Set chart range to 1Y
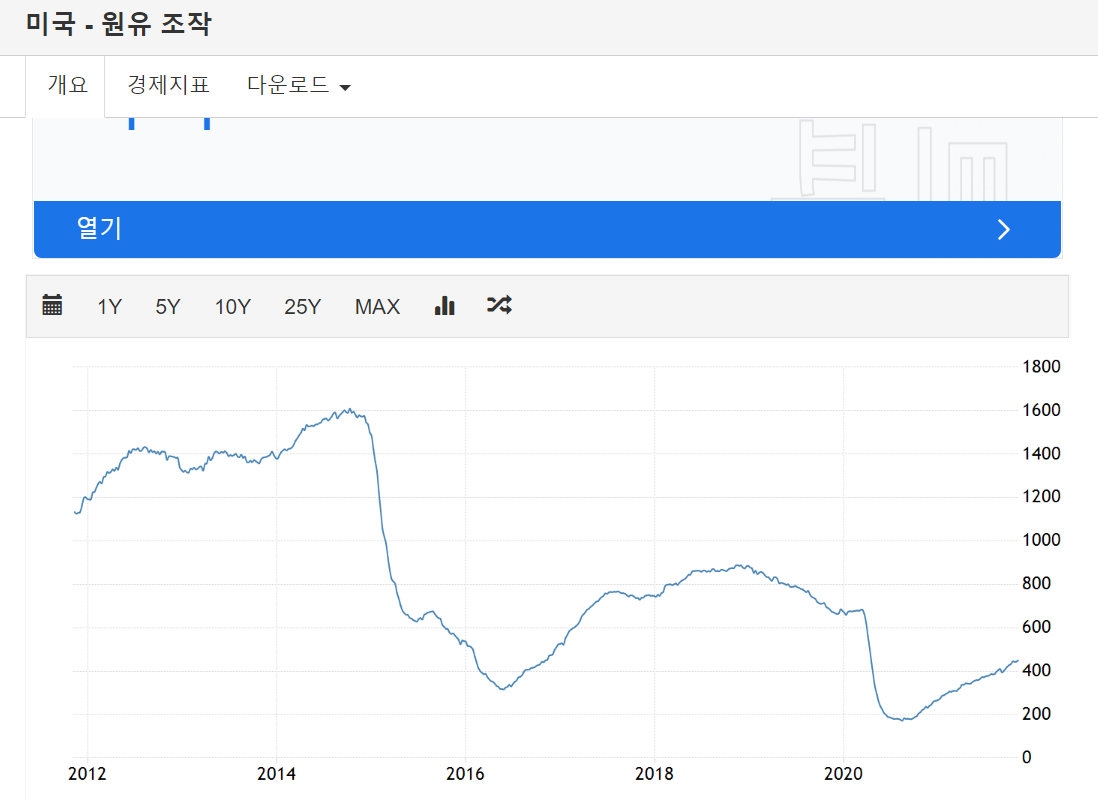The image size is (1098, 801). pyautogui.click(x=109, y=307)
